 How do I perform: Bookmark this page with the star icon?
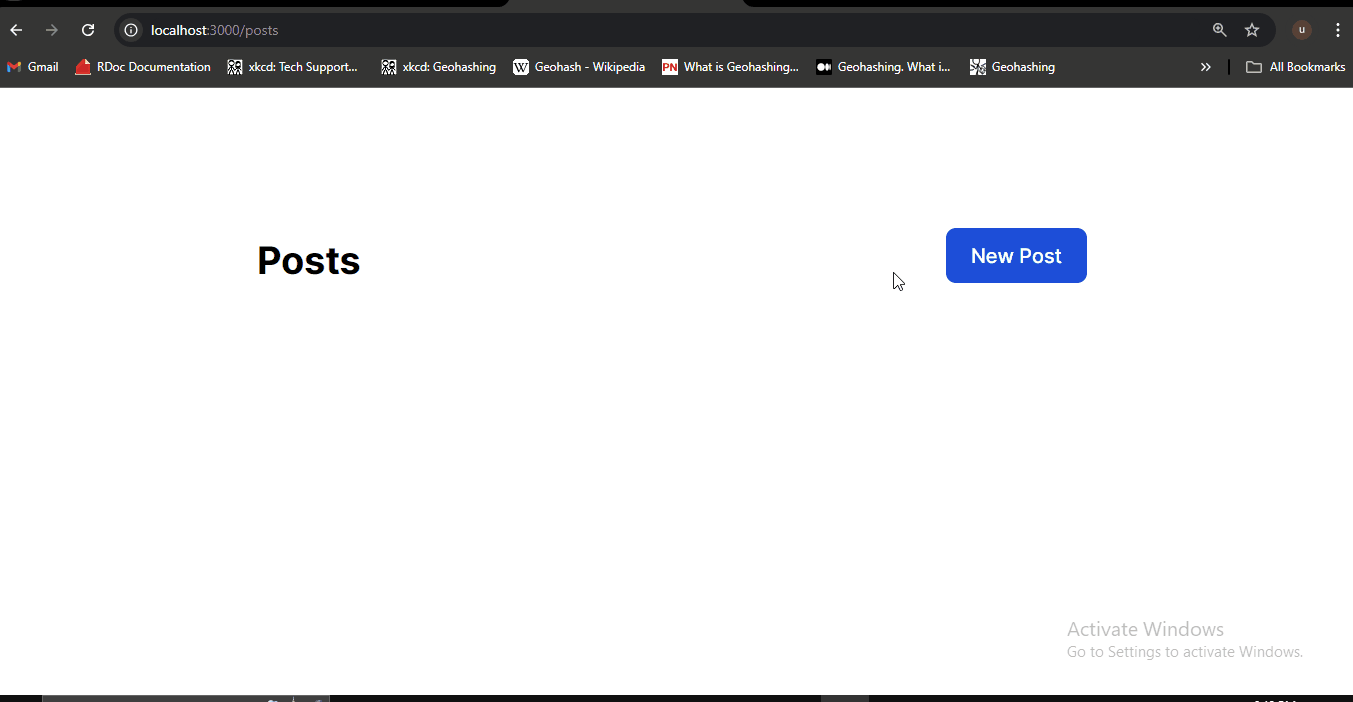[1252, 30]
